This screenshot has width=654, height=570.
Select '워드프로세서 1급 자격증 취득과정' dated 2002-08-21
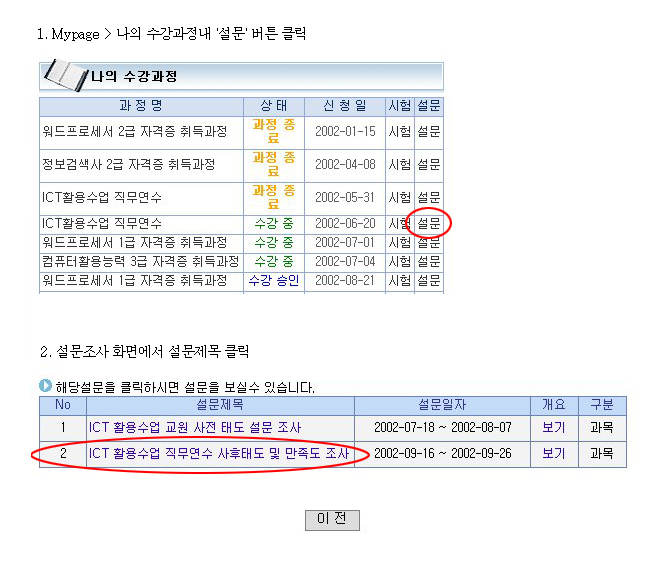click(135, 281)
